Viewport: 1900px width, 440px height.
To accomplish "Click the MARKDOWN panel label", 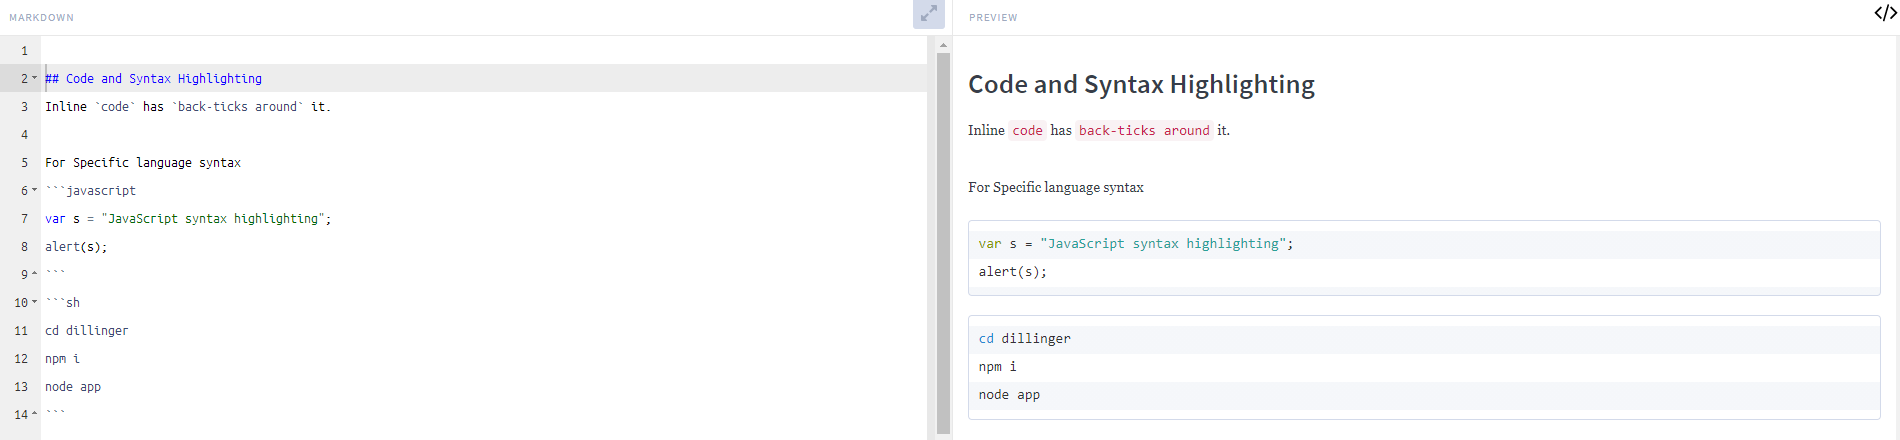I will 41,17.
